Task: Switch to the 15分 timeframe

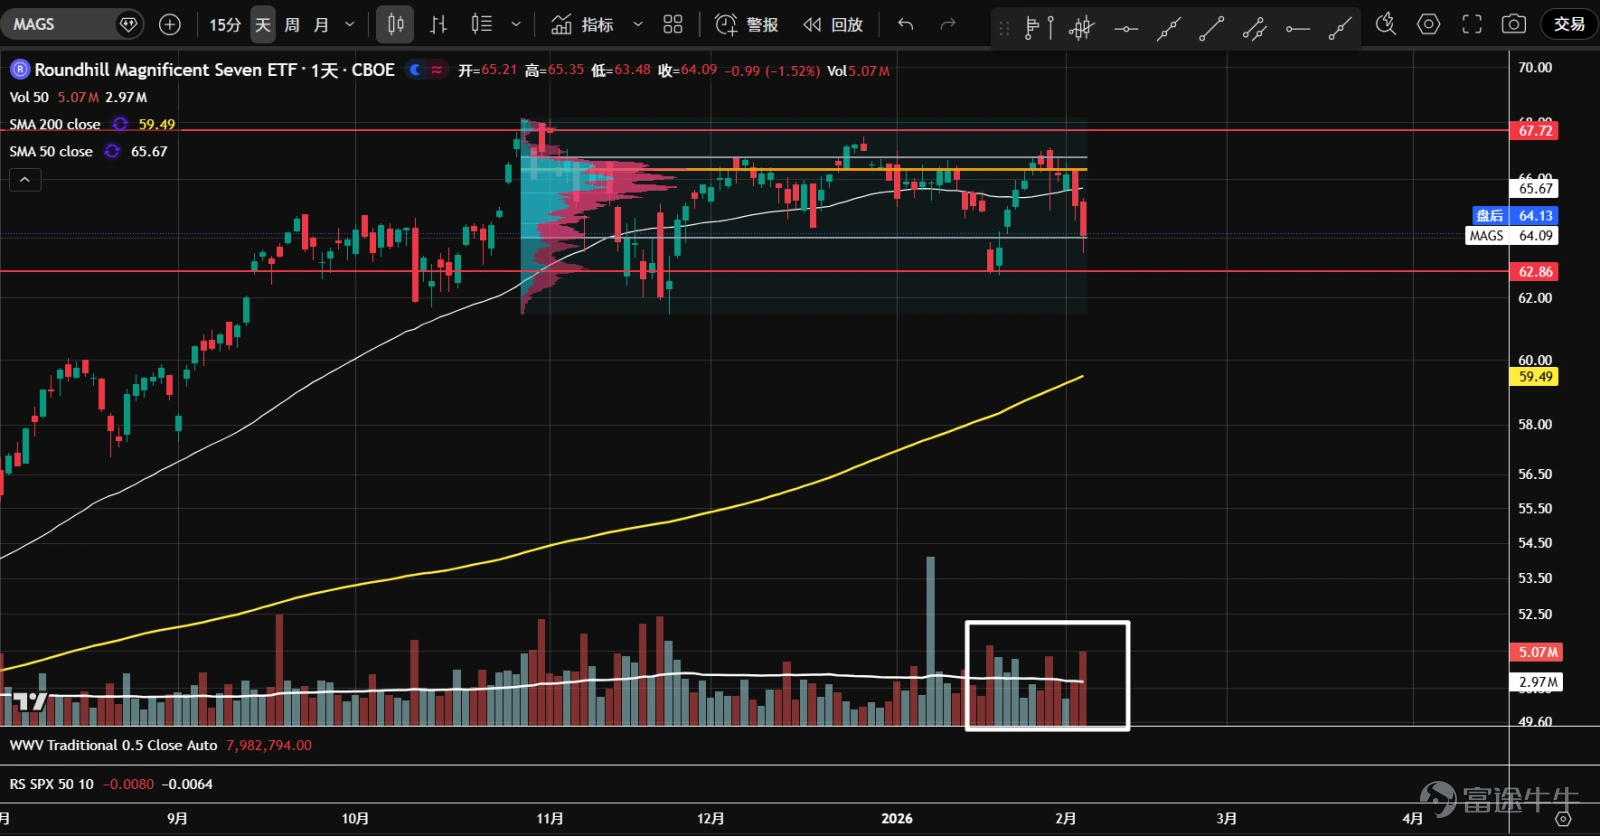Action: 225,24
